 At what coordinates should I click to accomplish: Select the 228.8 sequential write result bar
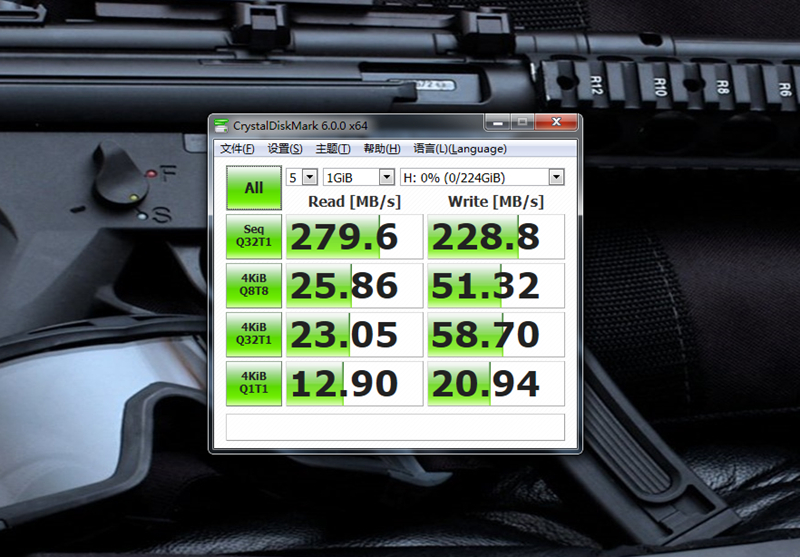495,237
